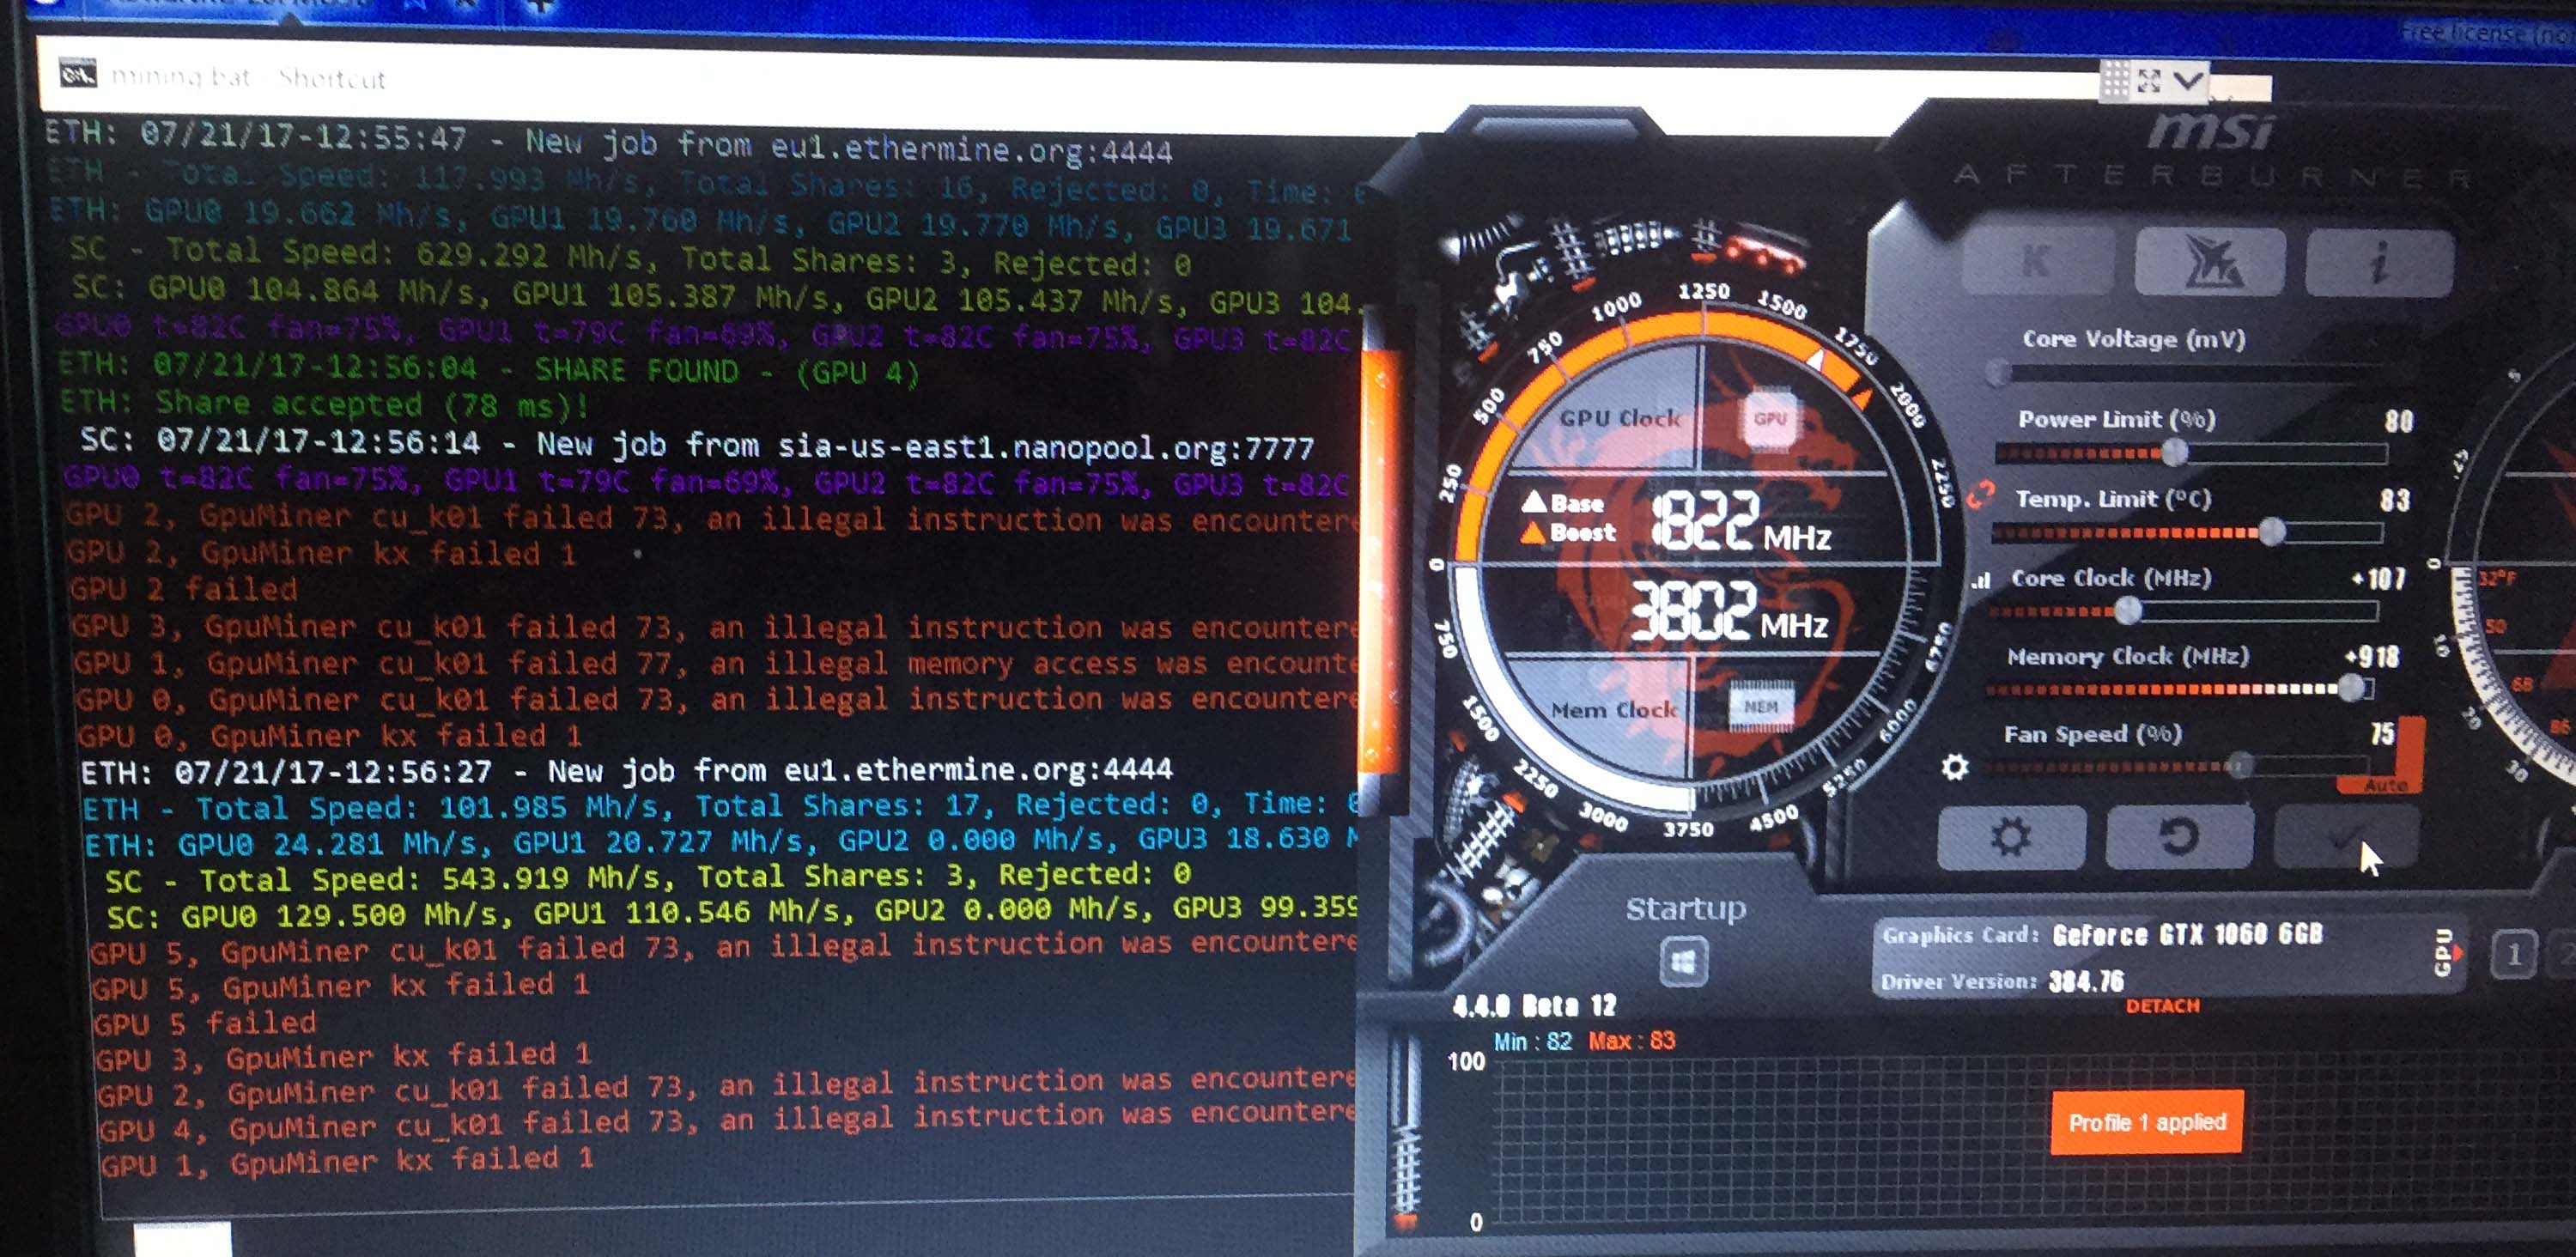Click the Min : 82 graph label
The image size is (2576, 1257).
(1534, 1041)
